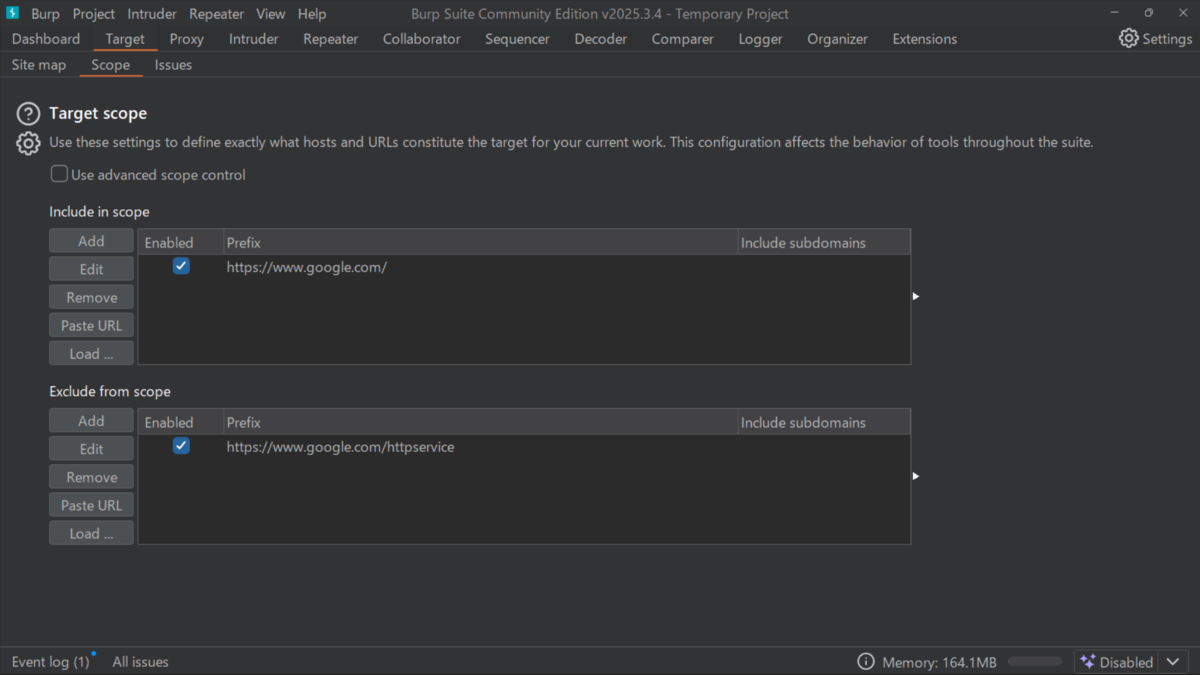
Task: Open the View menu
Action: coord(270,14)
